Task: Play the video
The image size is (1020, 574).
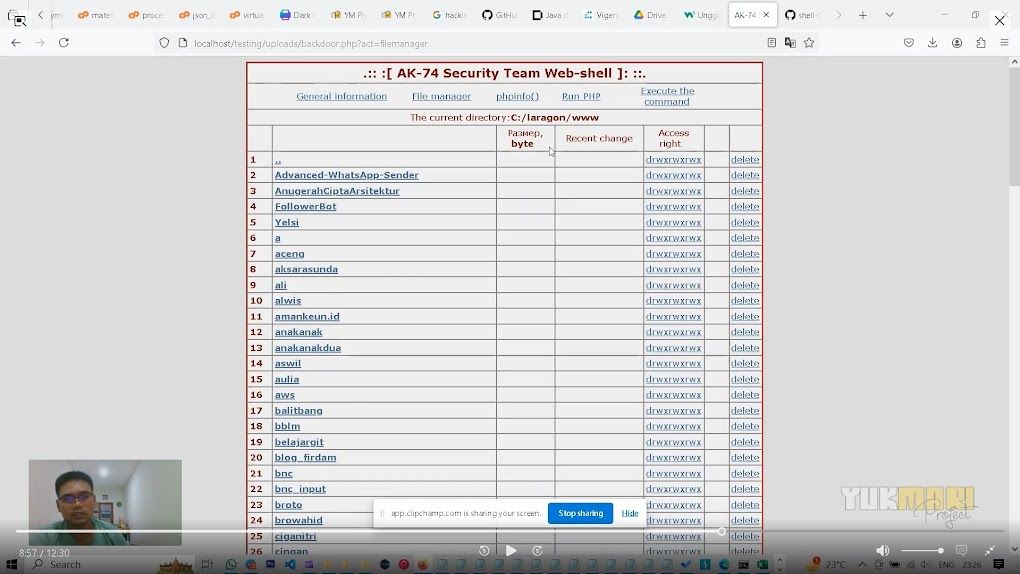Action: pos(511,551)
